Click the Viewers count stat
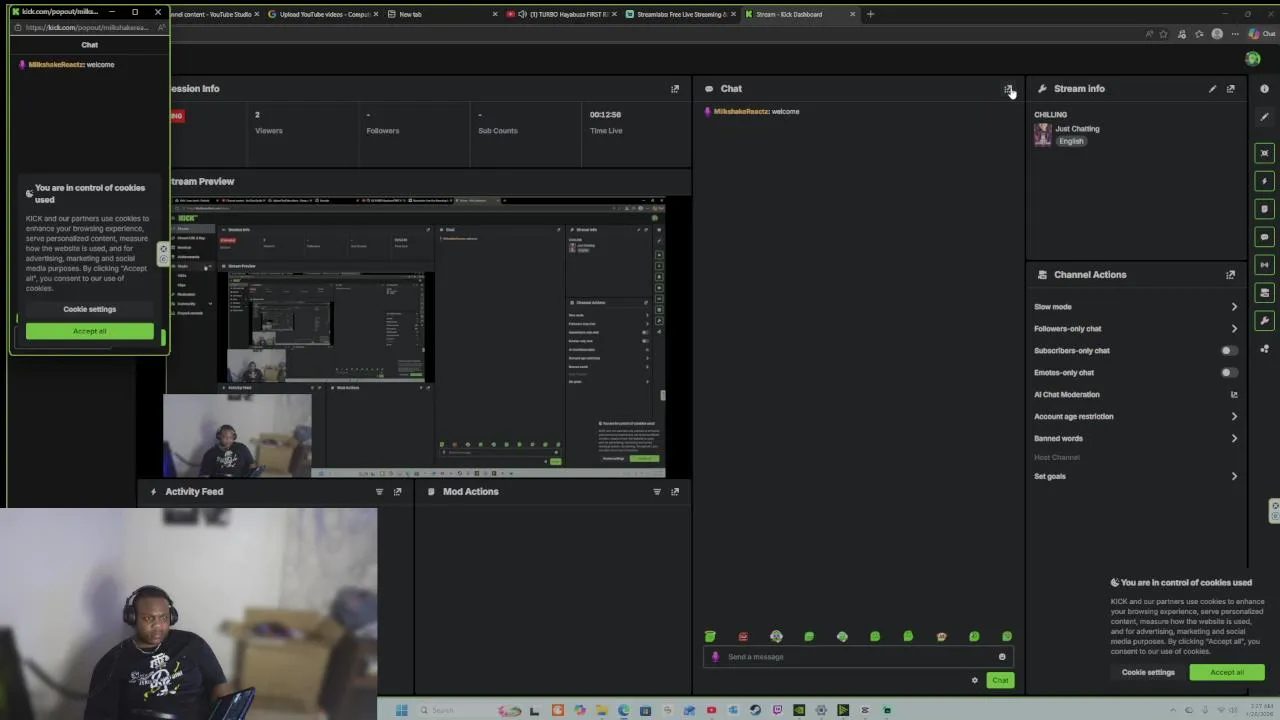This screenshot has width=1280, height=720. [268, 123]
